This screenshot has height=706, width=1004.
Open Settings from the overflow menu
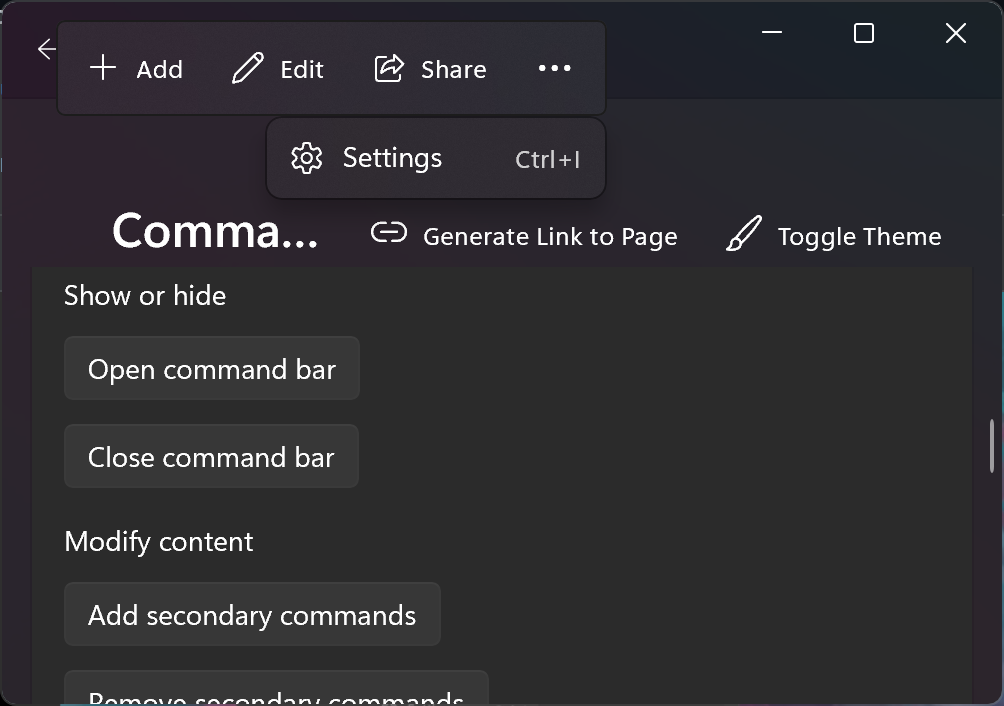point(436,158)
